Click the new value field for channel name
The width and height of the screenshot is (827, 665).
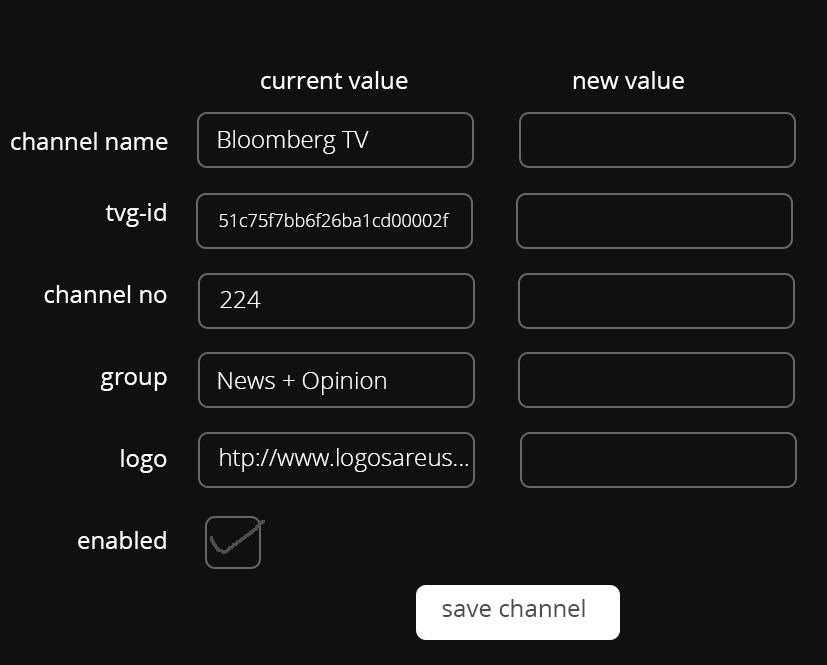click(656, 140)
